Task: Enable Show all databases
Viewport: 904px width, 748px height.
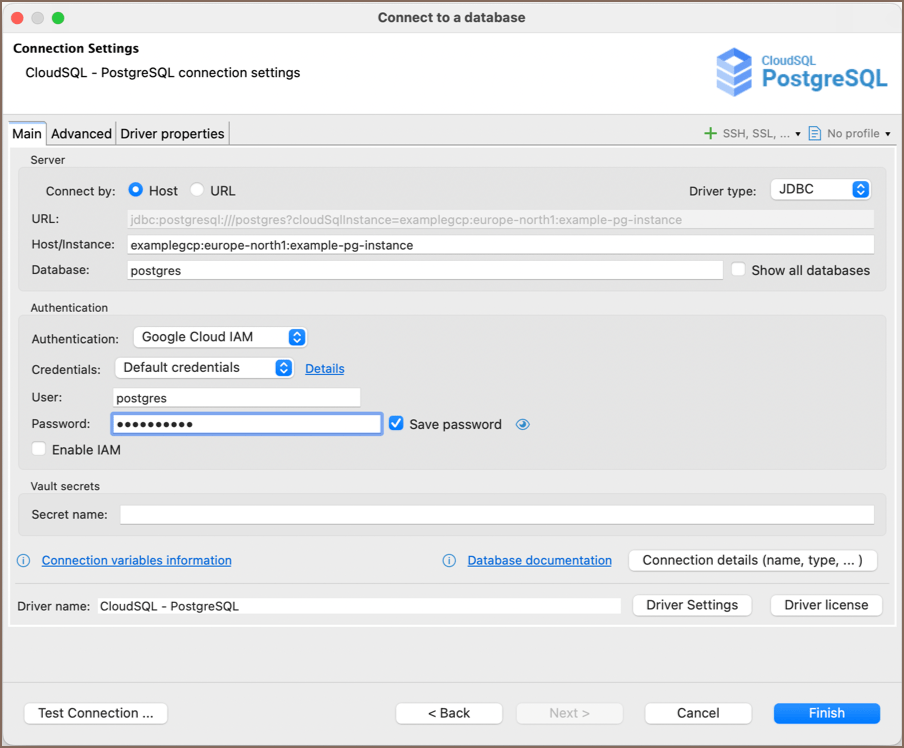Action: [738, 269]
